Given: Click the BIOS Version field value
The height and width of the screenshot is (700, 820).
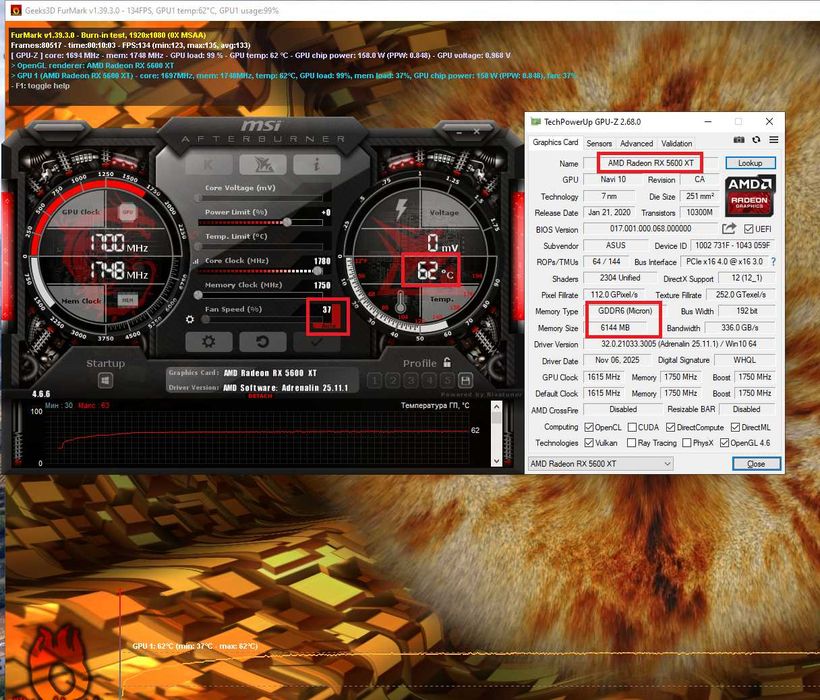Looking at the screenshot, I should pyautogui.click(x=651, y=228).
